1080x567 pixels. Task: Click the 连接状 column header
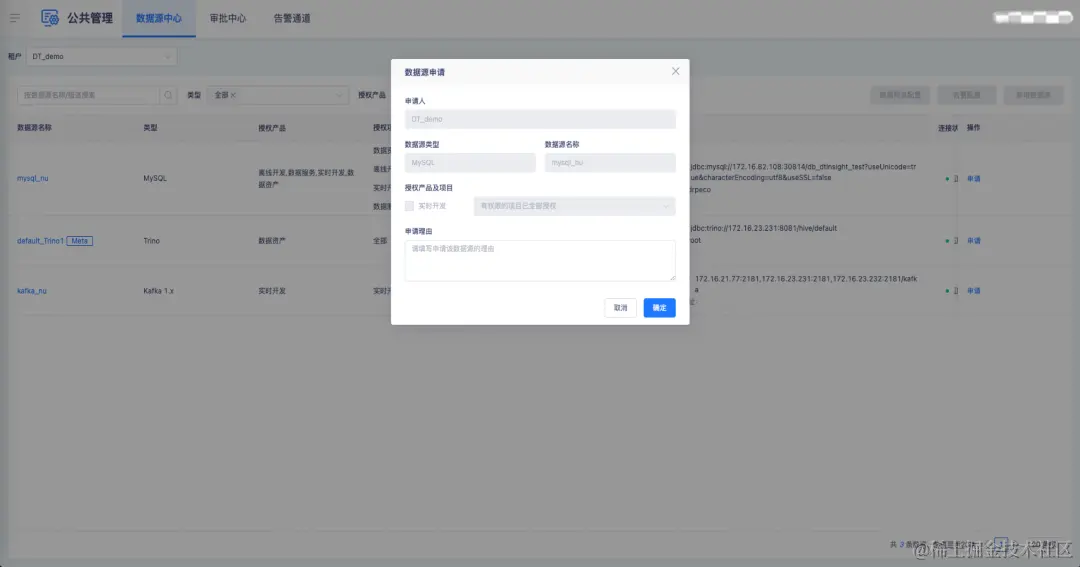coord(948,128)
